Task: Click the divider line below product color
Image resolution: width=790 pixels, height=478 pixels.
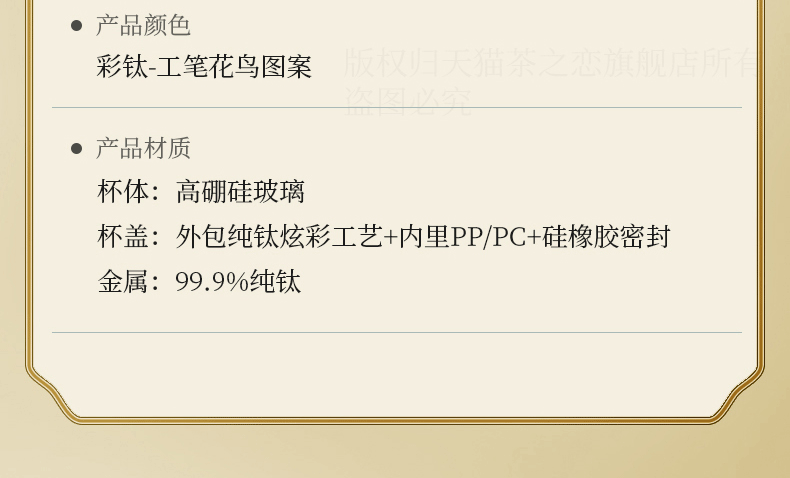Action: pyautogui.click(x=397, y=107)
